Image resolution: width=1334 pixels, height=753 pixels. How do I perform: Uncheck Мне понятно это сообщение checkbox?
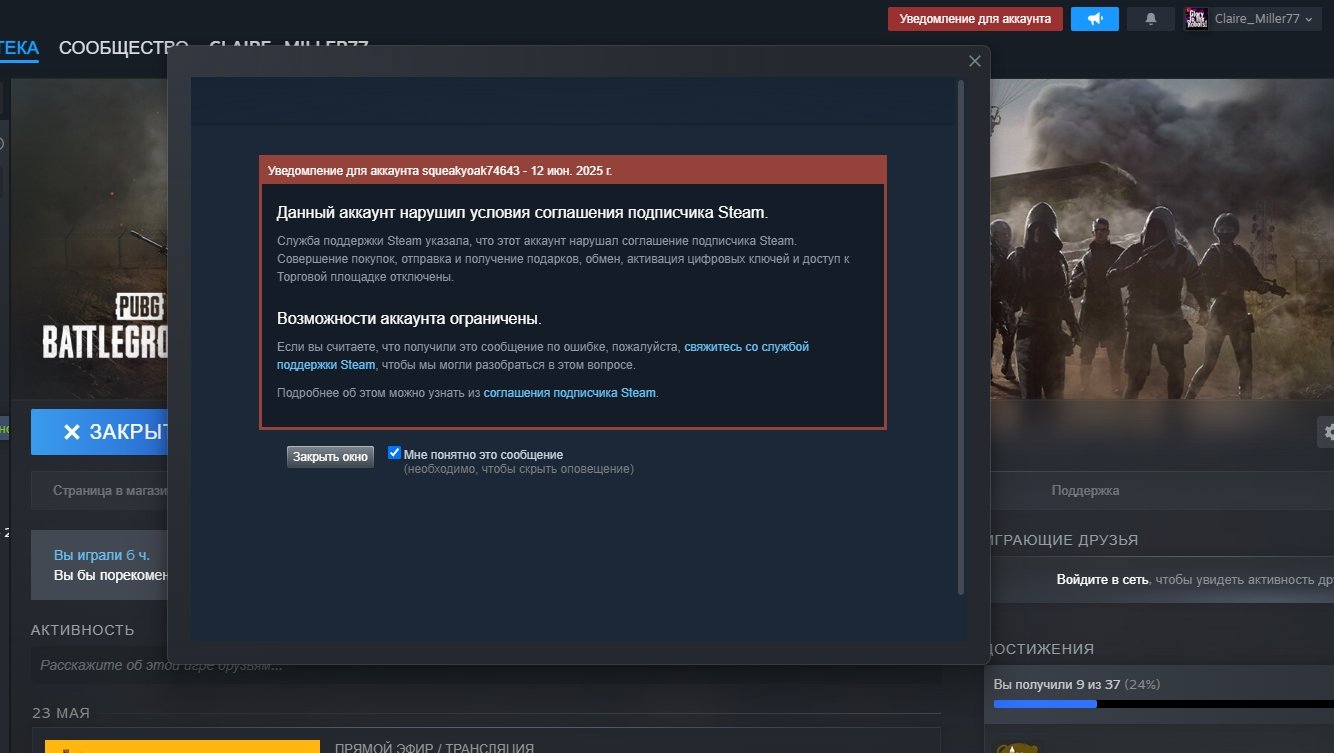point(394,453)
